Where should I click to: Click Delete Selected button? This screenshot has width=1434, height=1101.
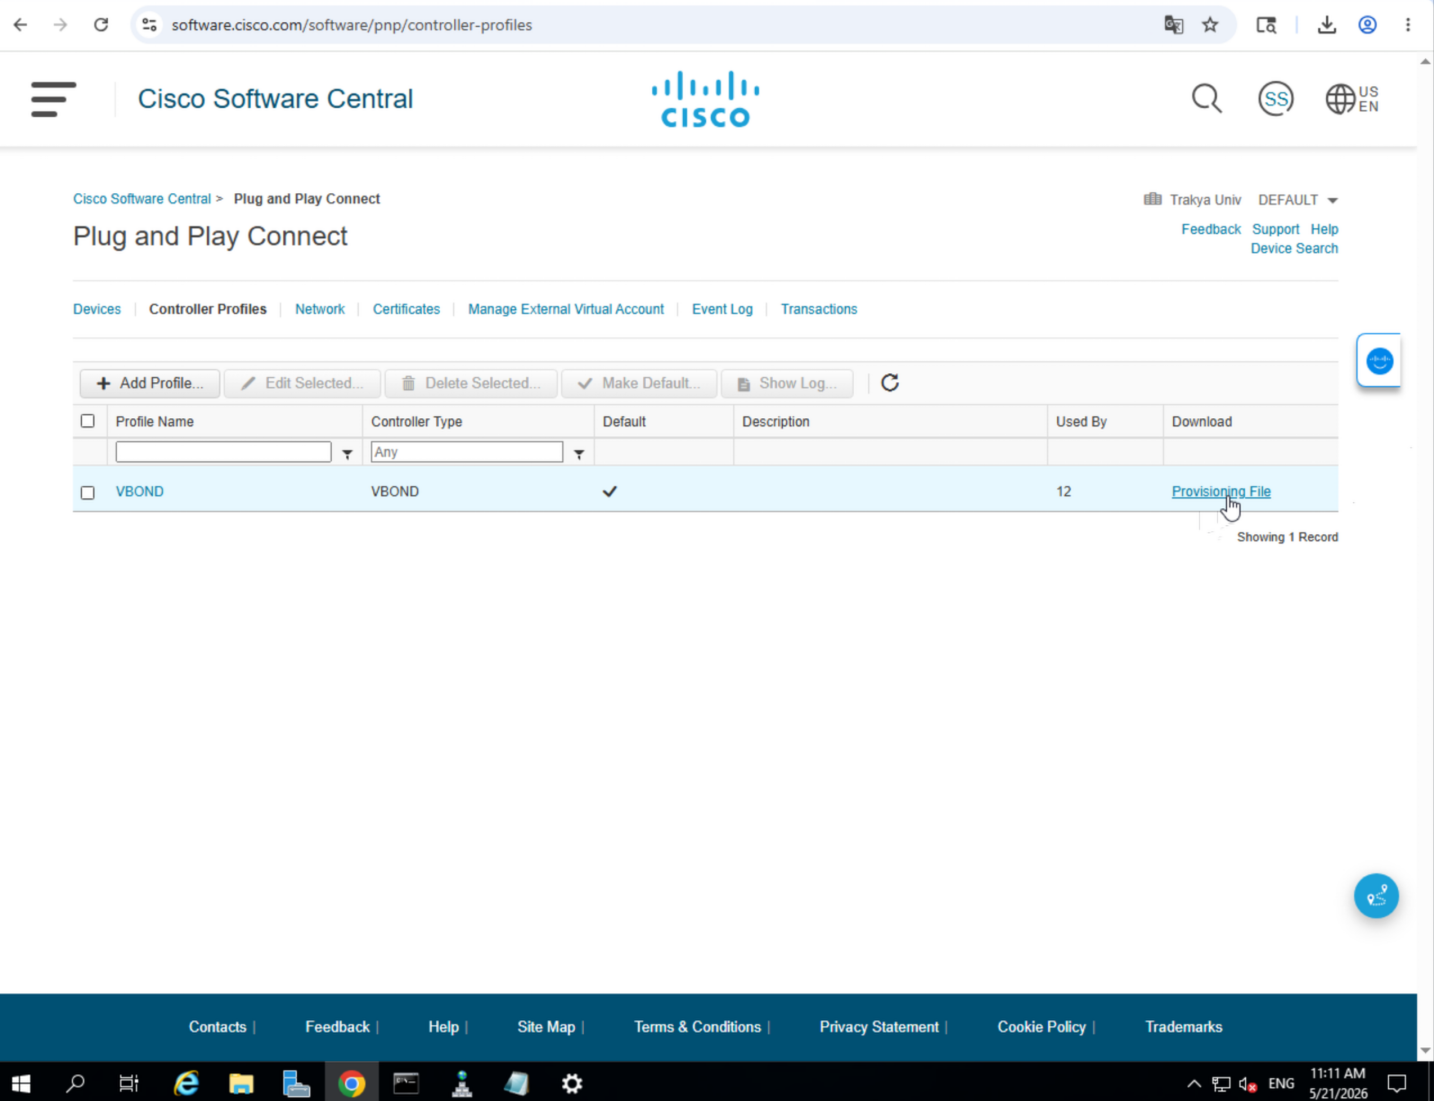point(471,383)
